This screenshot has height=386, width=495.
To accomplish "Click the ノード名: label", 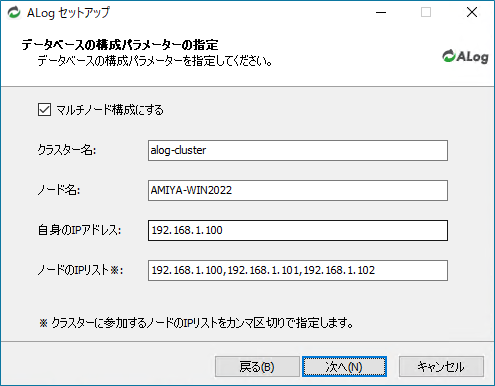I will [59, 190].
